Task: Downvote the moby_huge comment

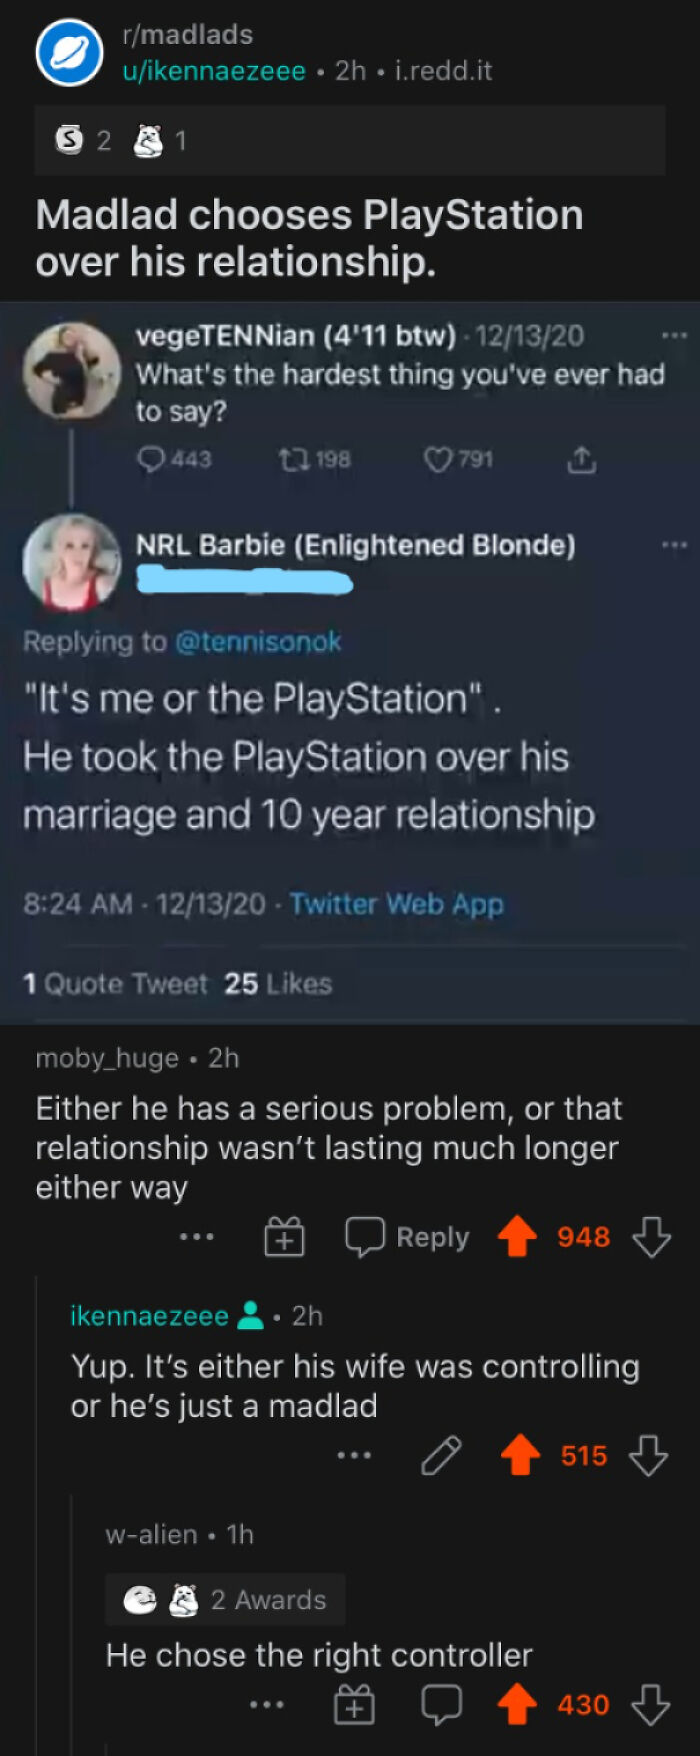Action: point(652,1237)
